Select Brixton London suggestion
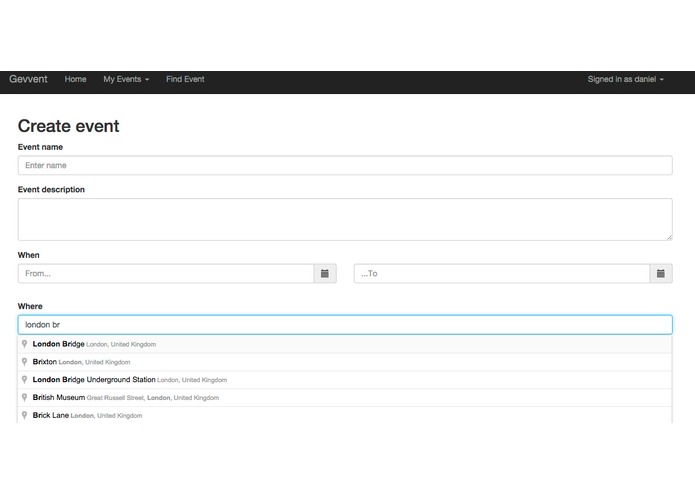Image resolution: width=695 pixels, height=494 pixels. 345,362
